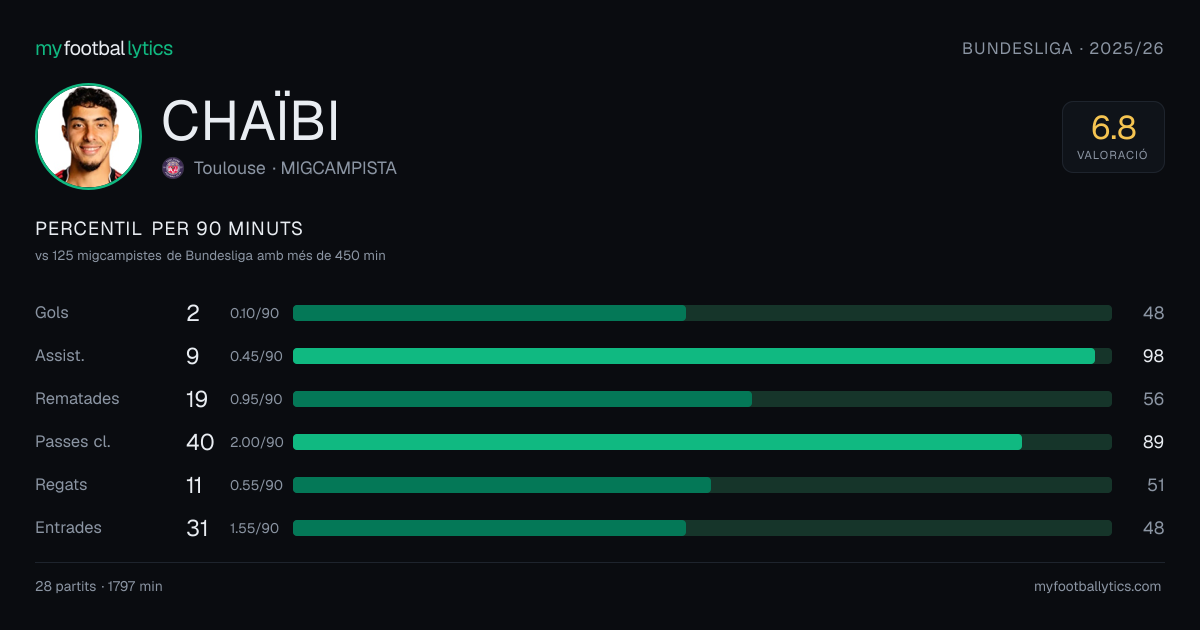
Task: Select the Rematades percentile bar
Action: pos(702,399)
